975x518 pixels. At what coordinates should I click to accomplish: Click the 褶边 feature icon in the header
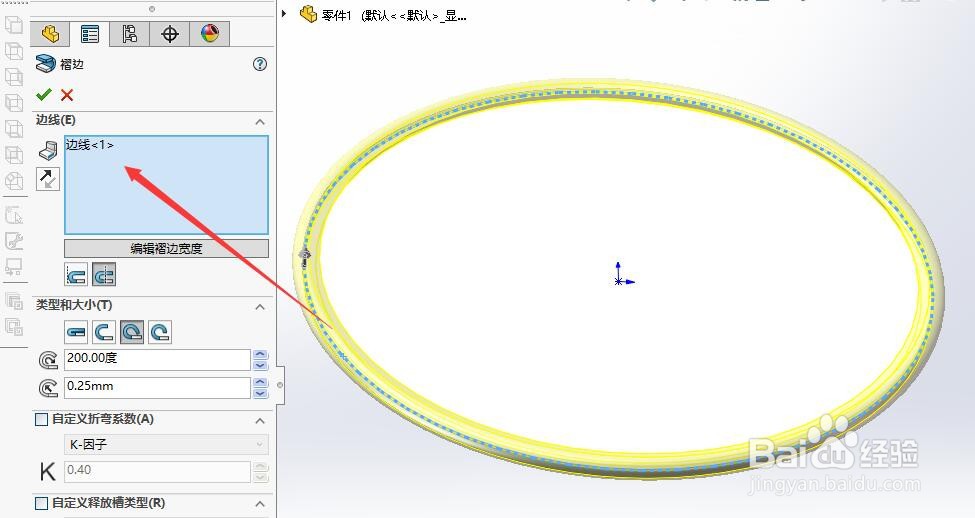click(45, 63)
